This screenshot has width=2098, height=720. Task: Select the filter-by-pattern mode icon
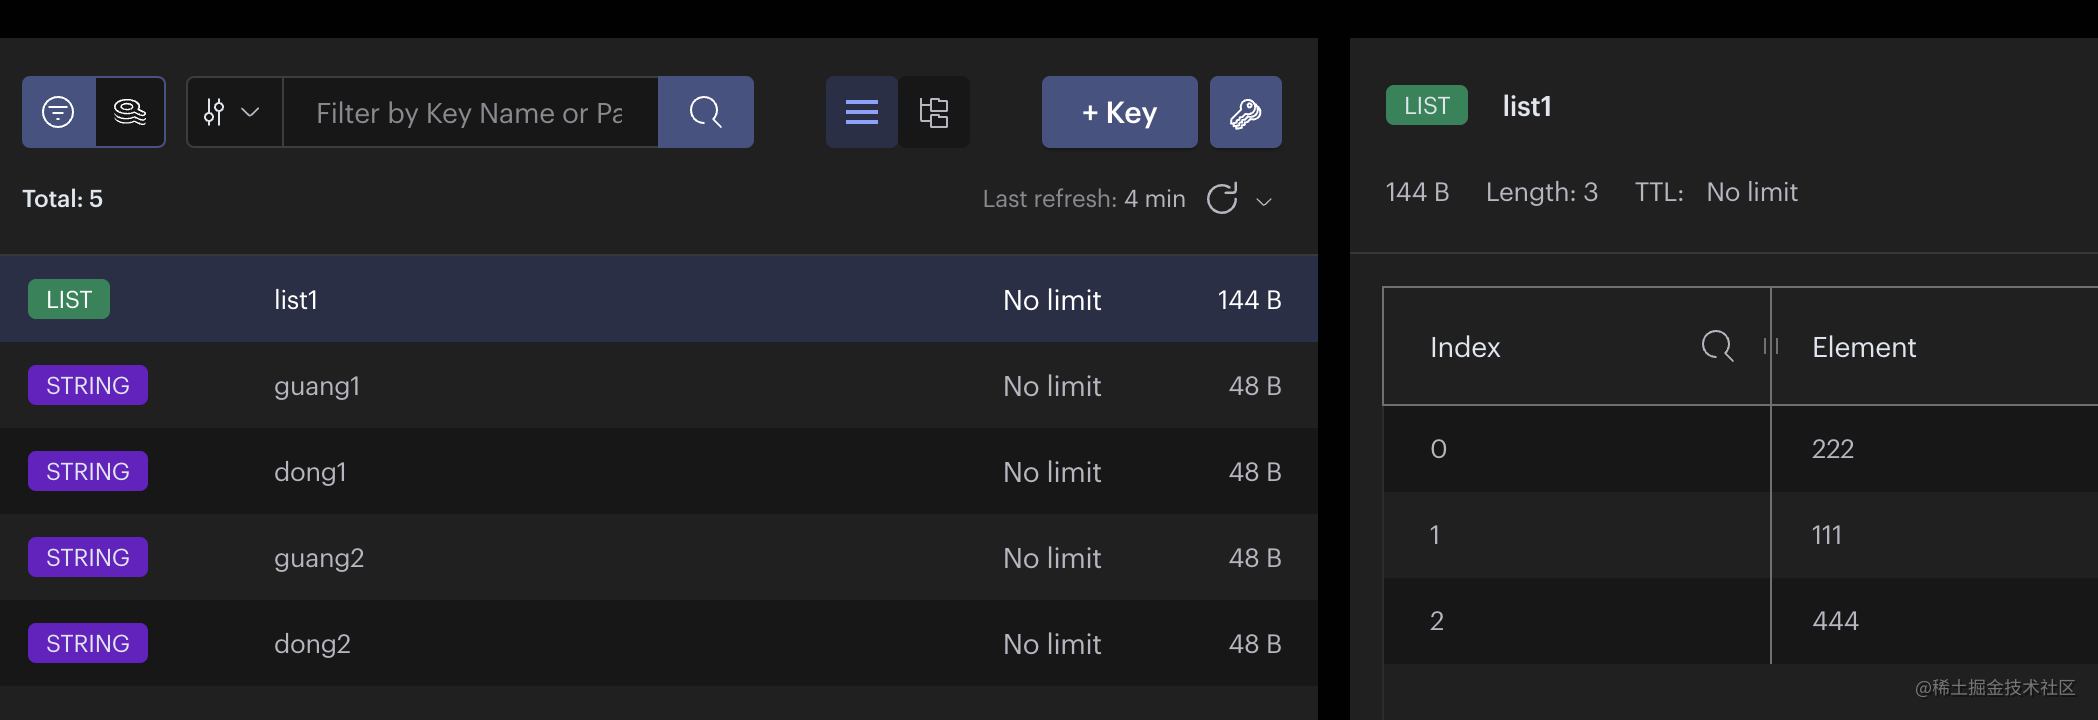[58, 112]
